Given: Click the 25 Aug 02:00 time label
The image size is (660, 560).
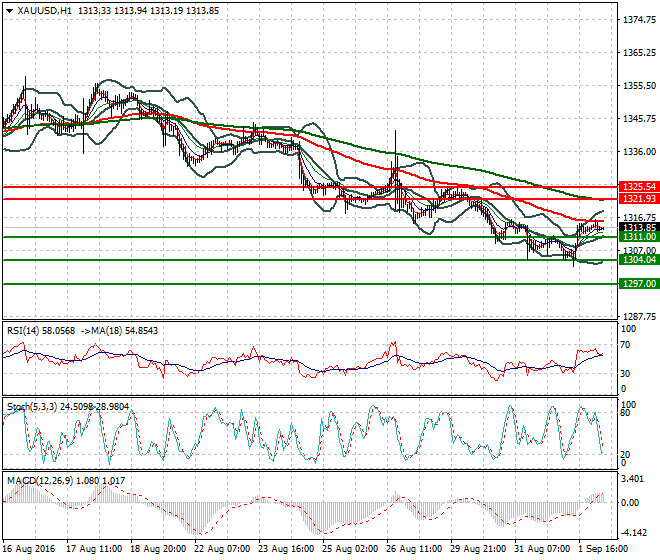Looking at the screenshot, I should point(350,549).
